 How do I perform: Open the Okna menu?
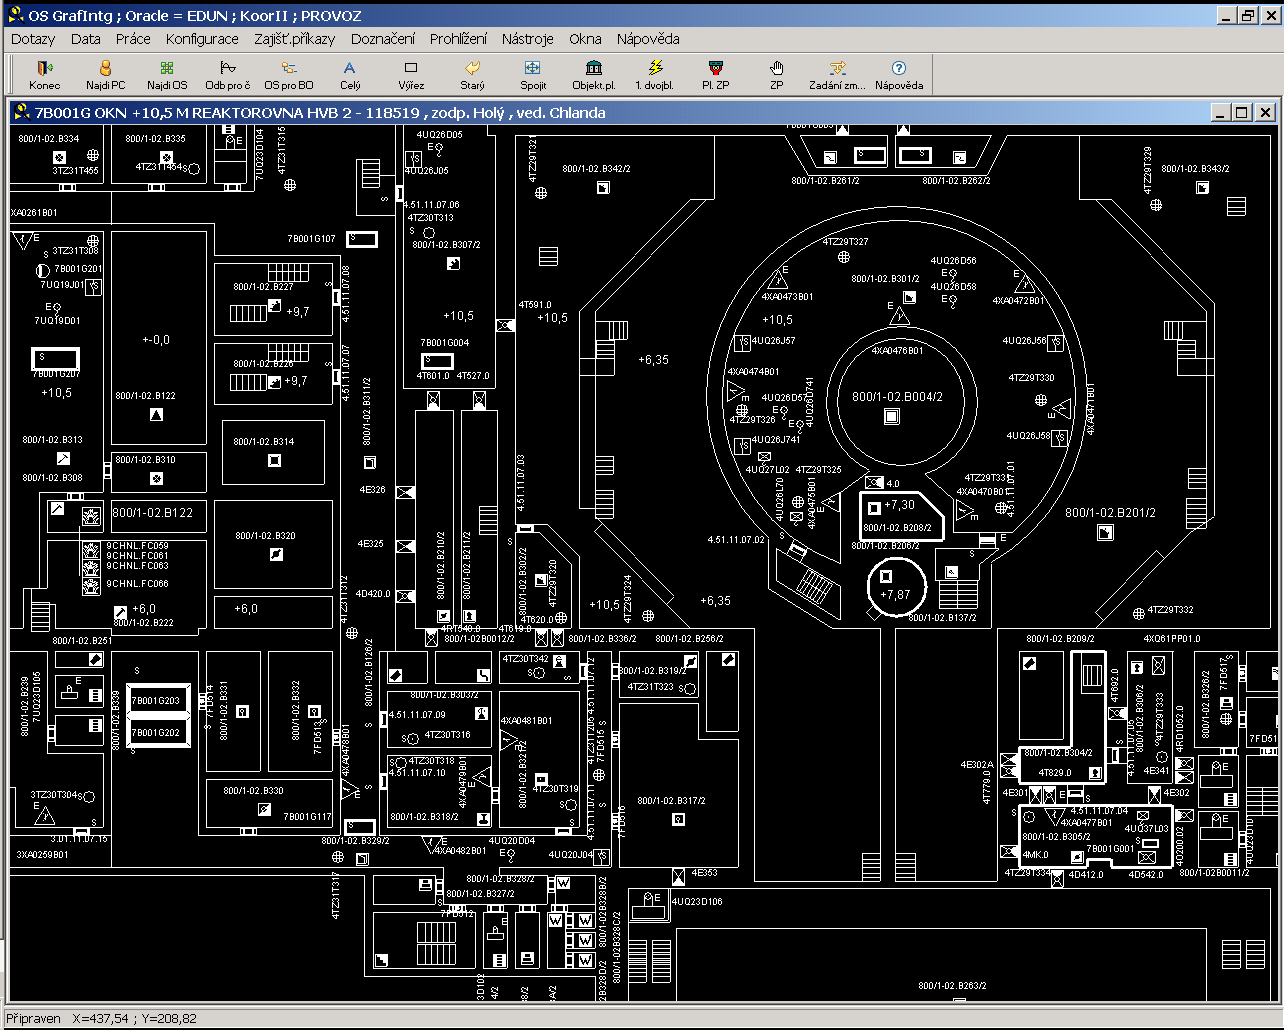[x=585, y=39]
